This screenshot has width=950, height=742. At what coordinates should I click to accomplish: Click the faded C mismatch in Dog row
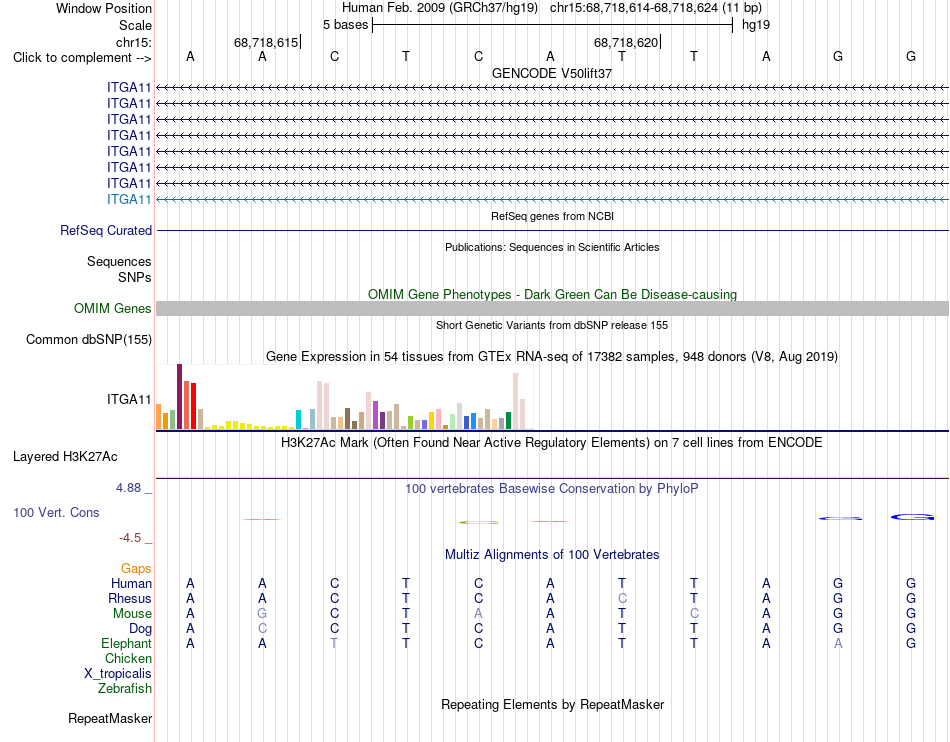[x=262, y=629]
